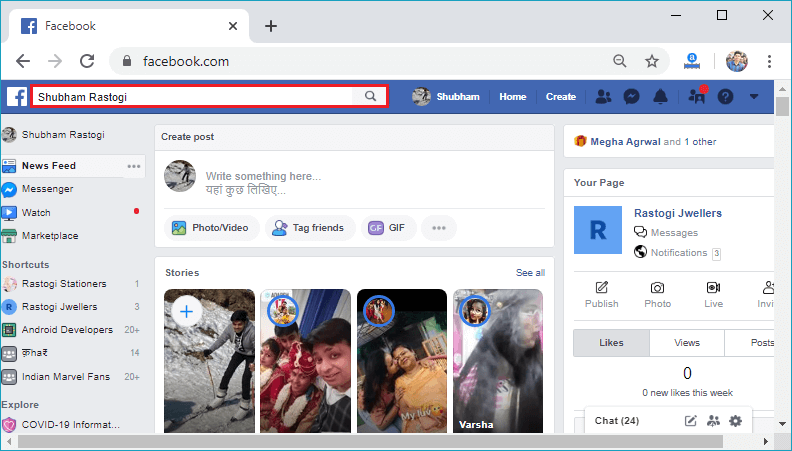This screenshot has width=792, height=451.
Task: Open friend suggestions icon with red dot
Action: coord(698,95)
